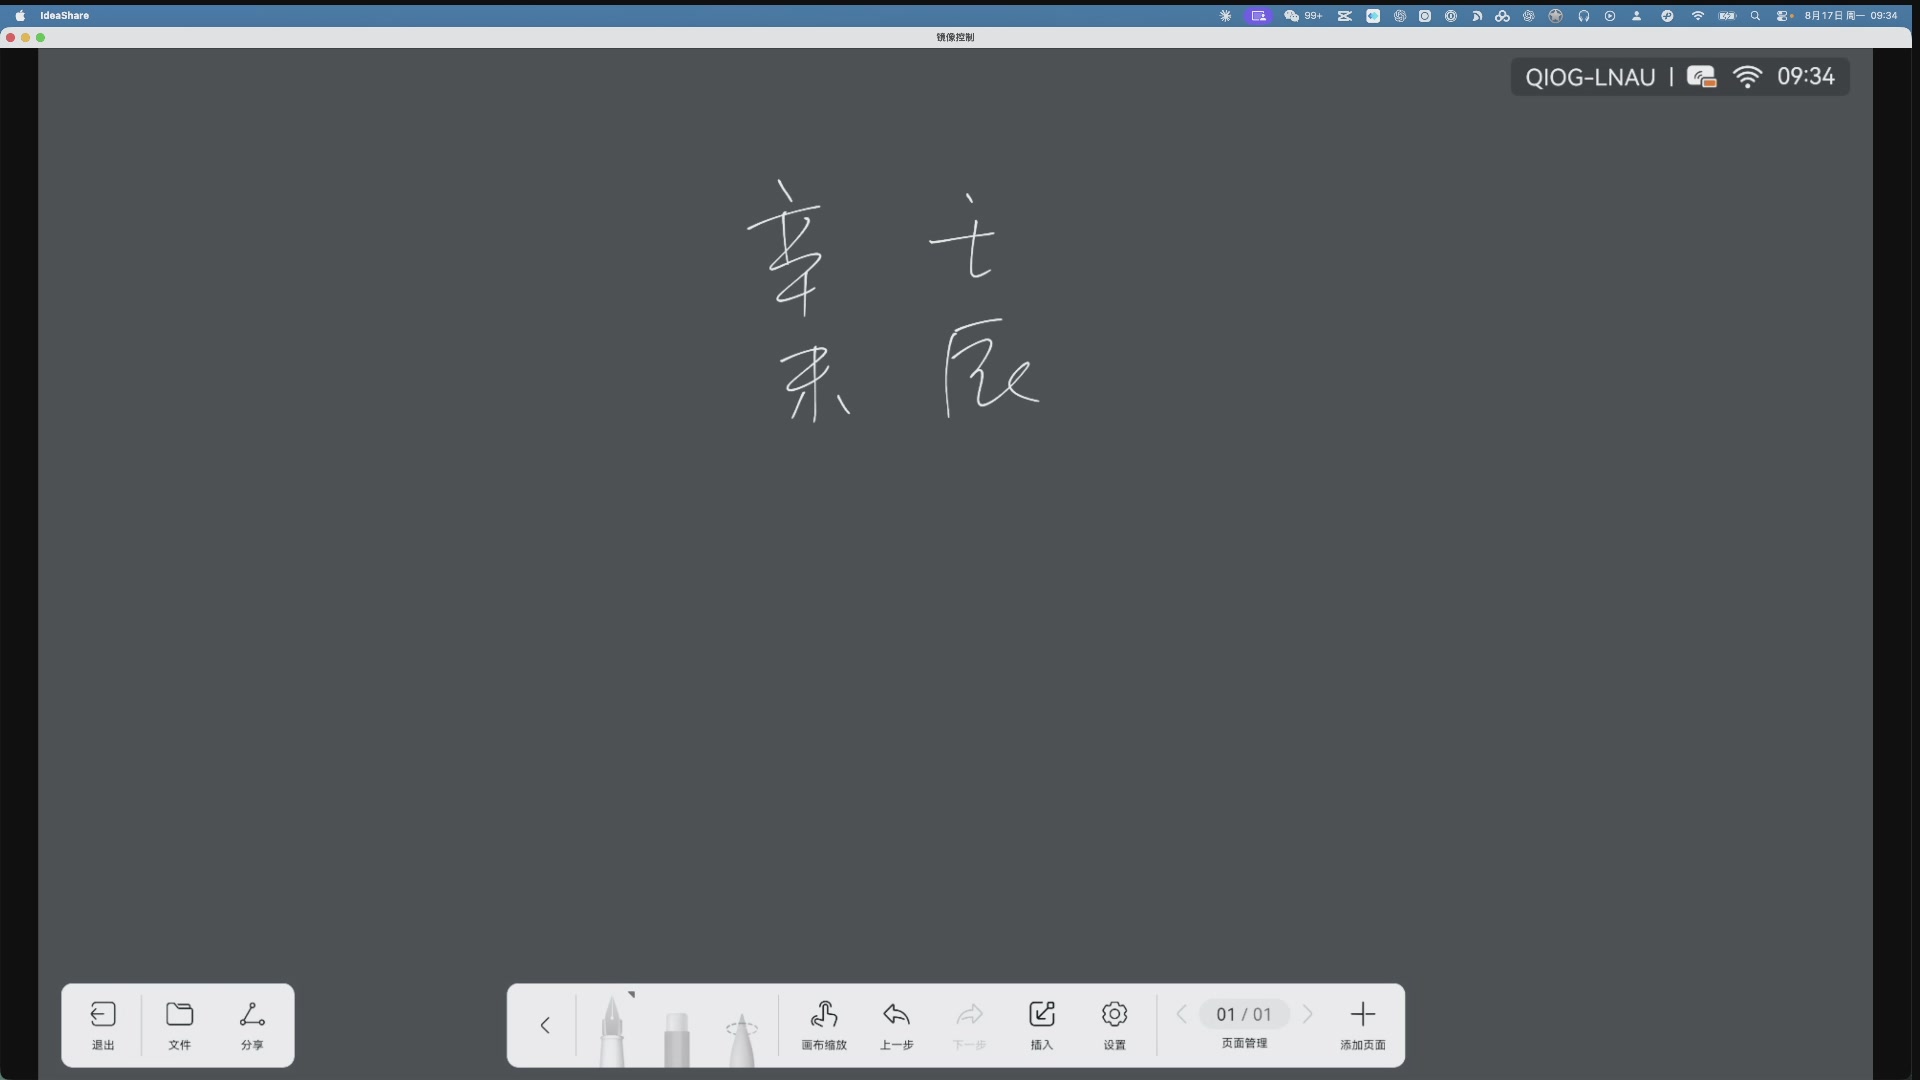Open Spotlight search in menu bar
The height and width of the screenshot is (1080, 1920).
(1755, 15)
